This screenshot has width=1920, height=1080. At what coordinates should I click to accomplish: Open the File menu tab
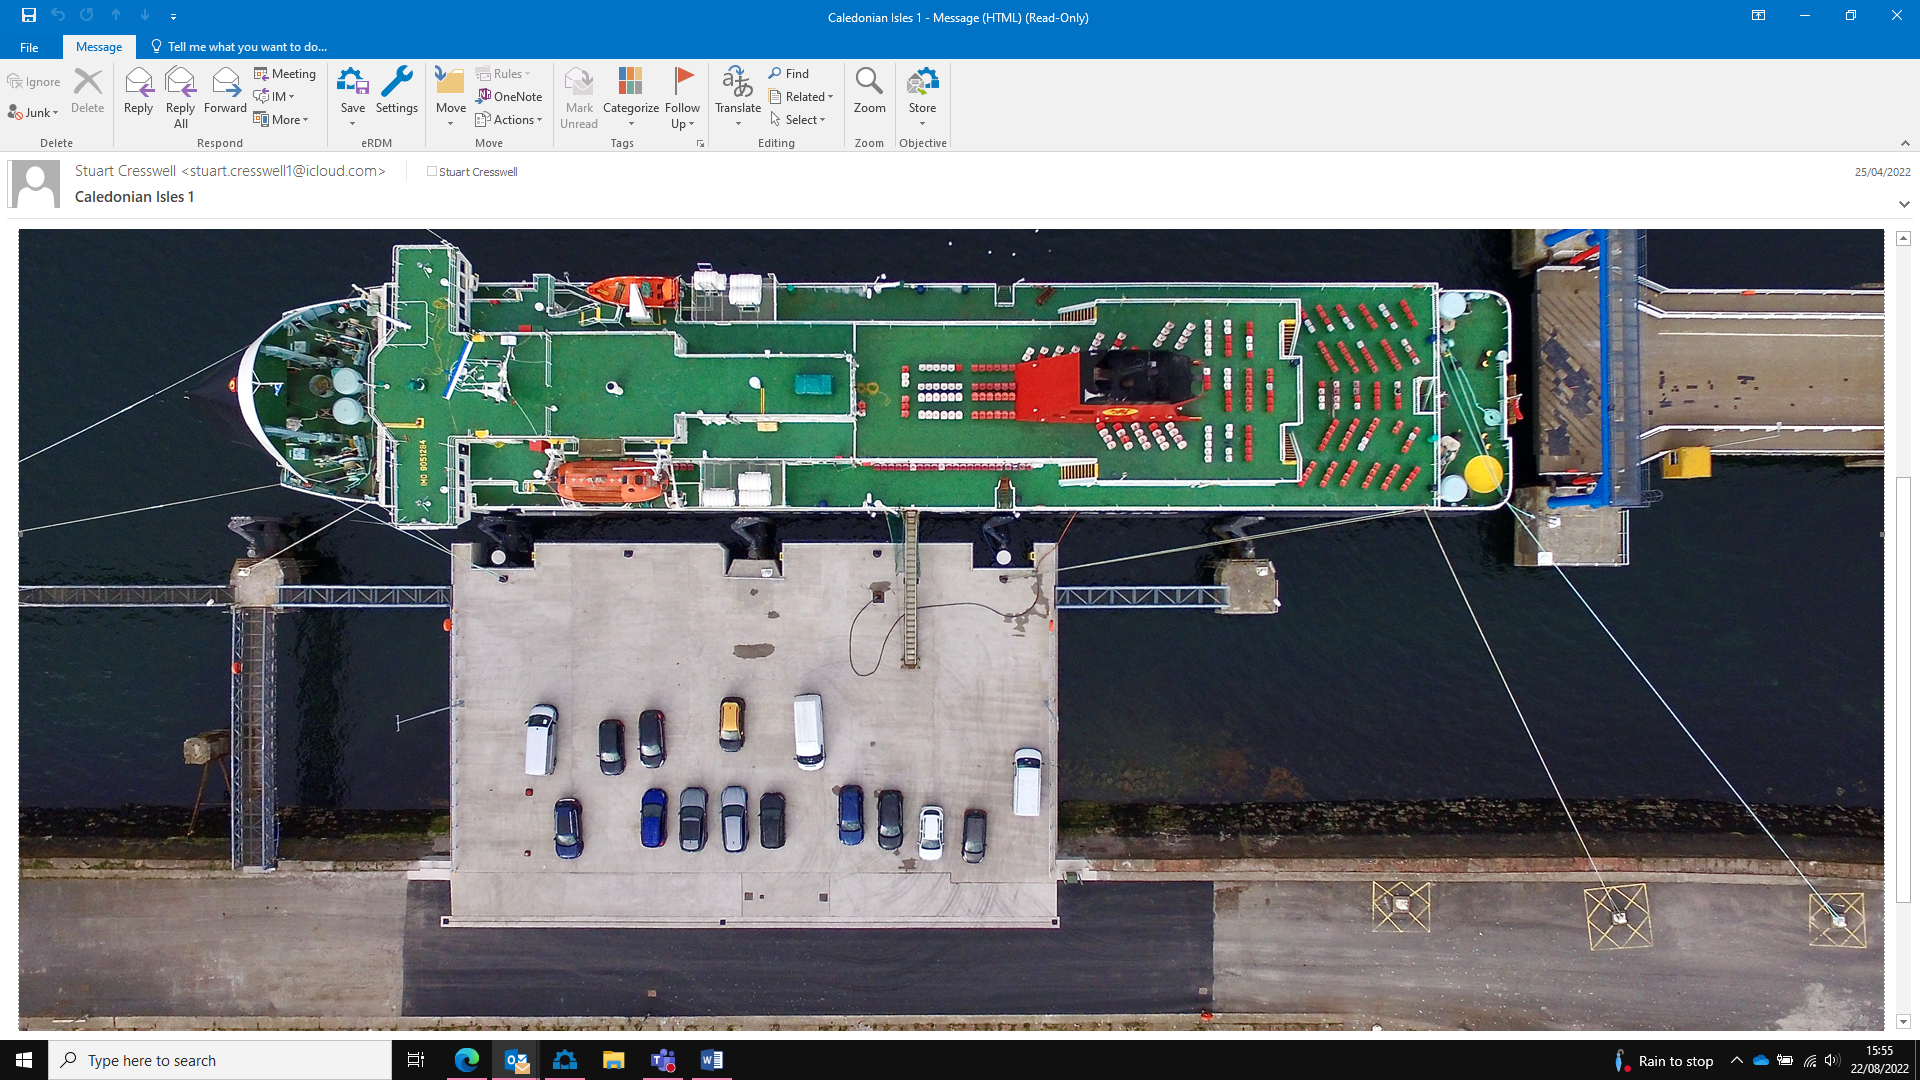(x=29, y=47)
